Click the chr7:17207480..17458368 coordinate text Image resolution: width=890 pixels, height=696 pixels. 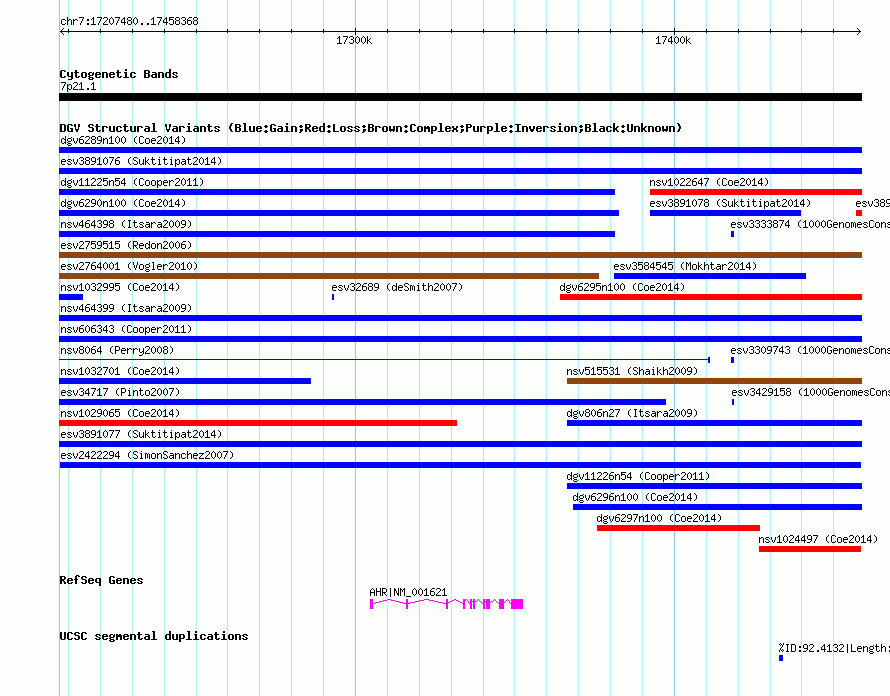[129, 22]
